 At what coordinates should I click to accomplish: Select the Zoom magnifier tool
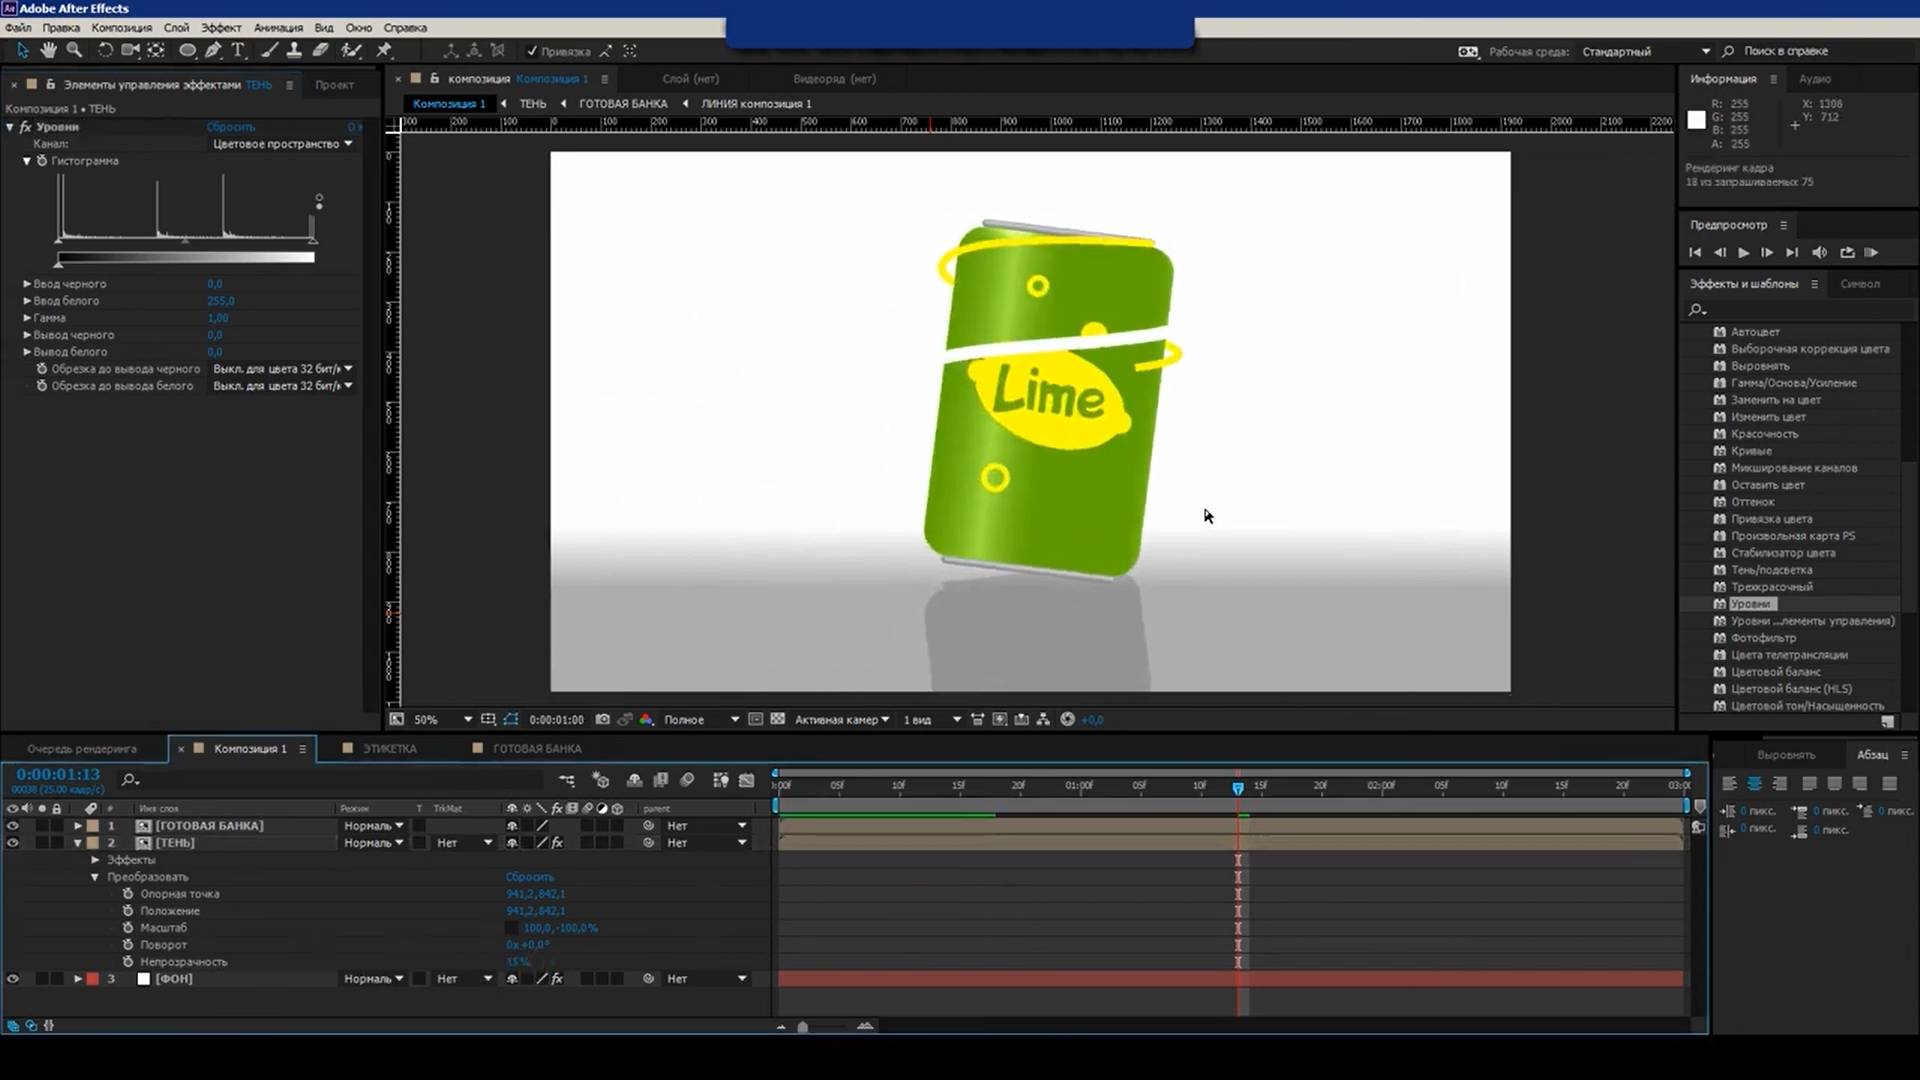74,50
